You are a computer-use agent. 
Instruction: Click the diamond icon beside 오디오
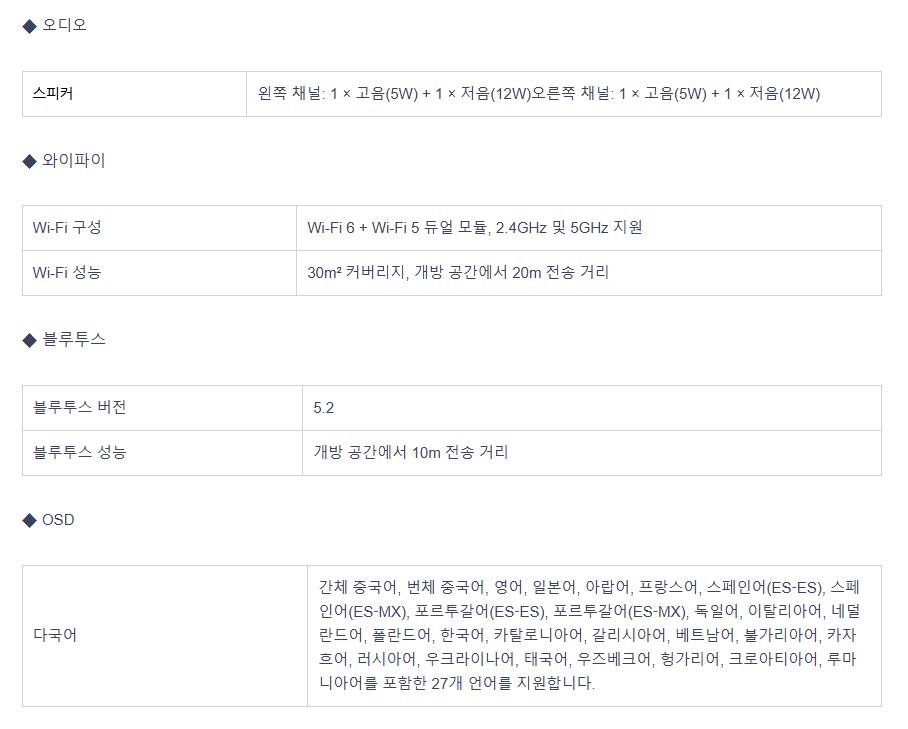pyautogui.click(x=30, y=26)
